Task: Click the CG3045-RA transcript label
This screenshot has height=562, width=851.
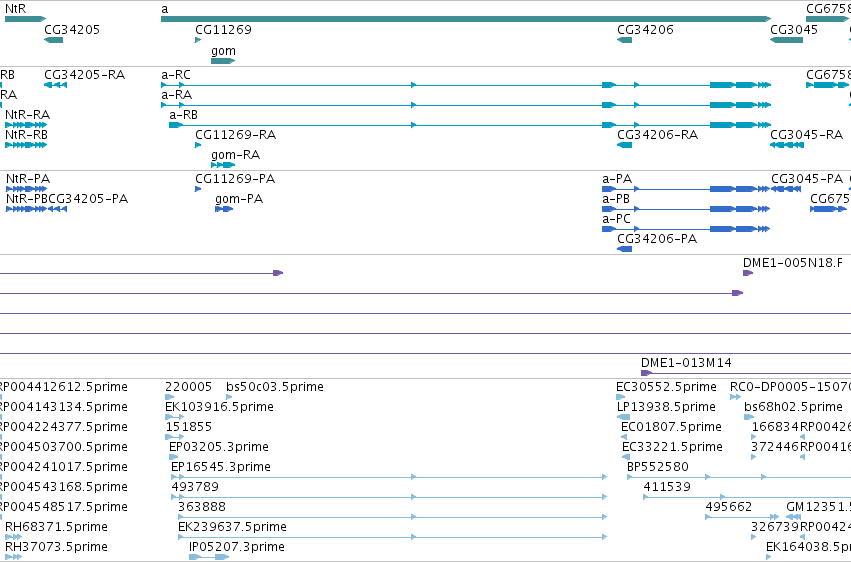Action: click(x=806, y=134)
